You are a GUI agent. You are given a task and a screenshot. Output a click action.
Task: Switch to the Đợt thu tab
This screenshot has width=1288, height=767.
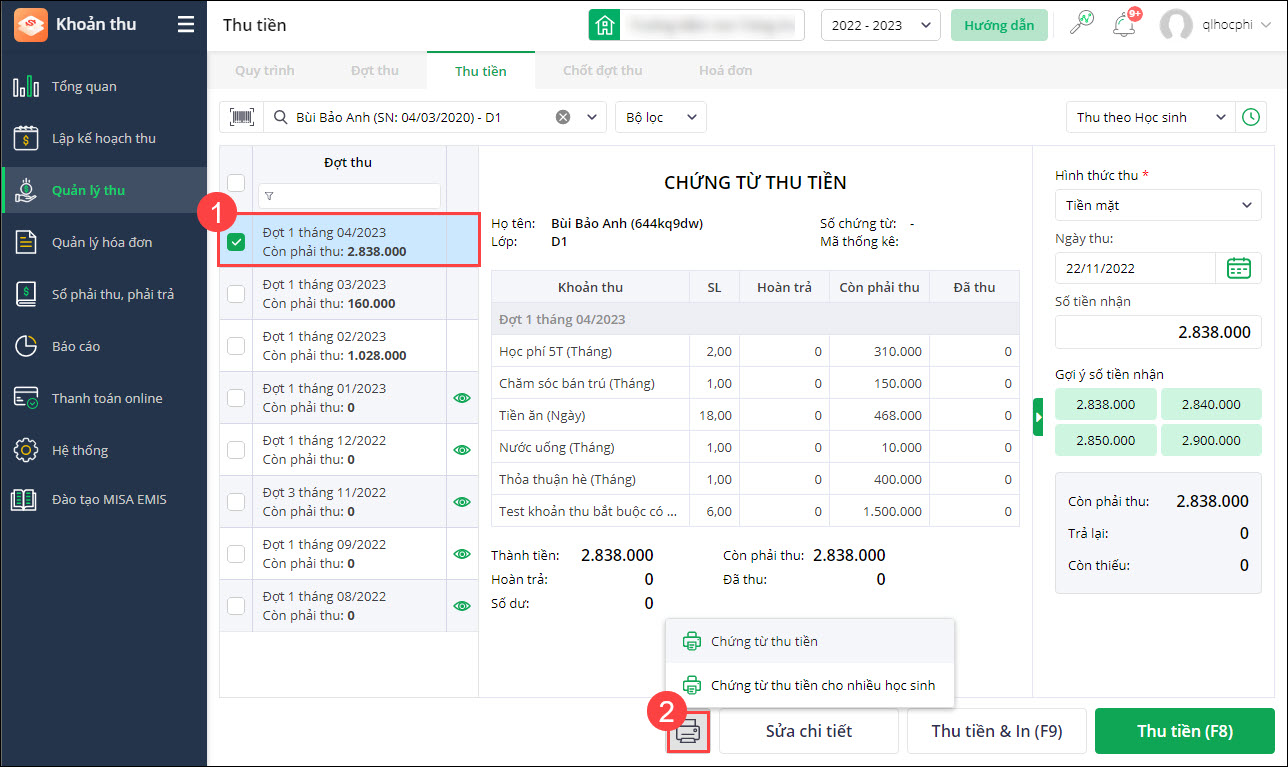(x=375, y=71)
